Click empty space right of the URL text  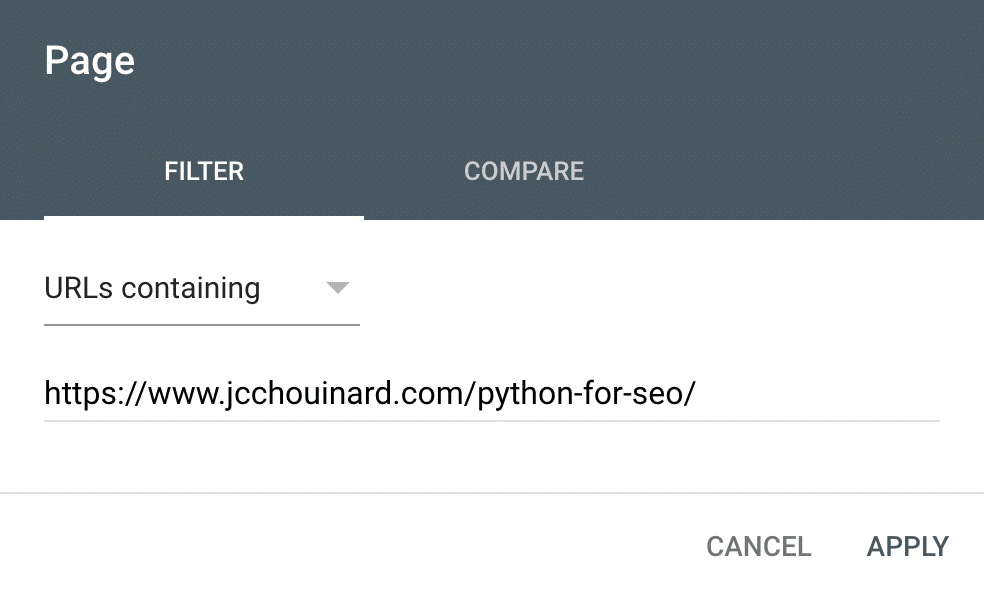pyautogui.click(x=816, y=394)
